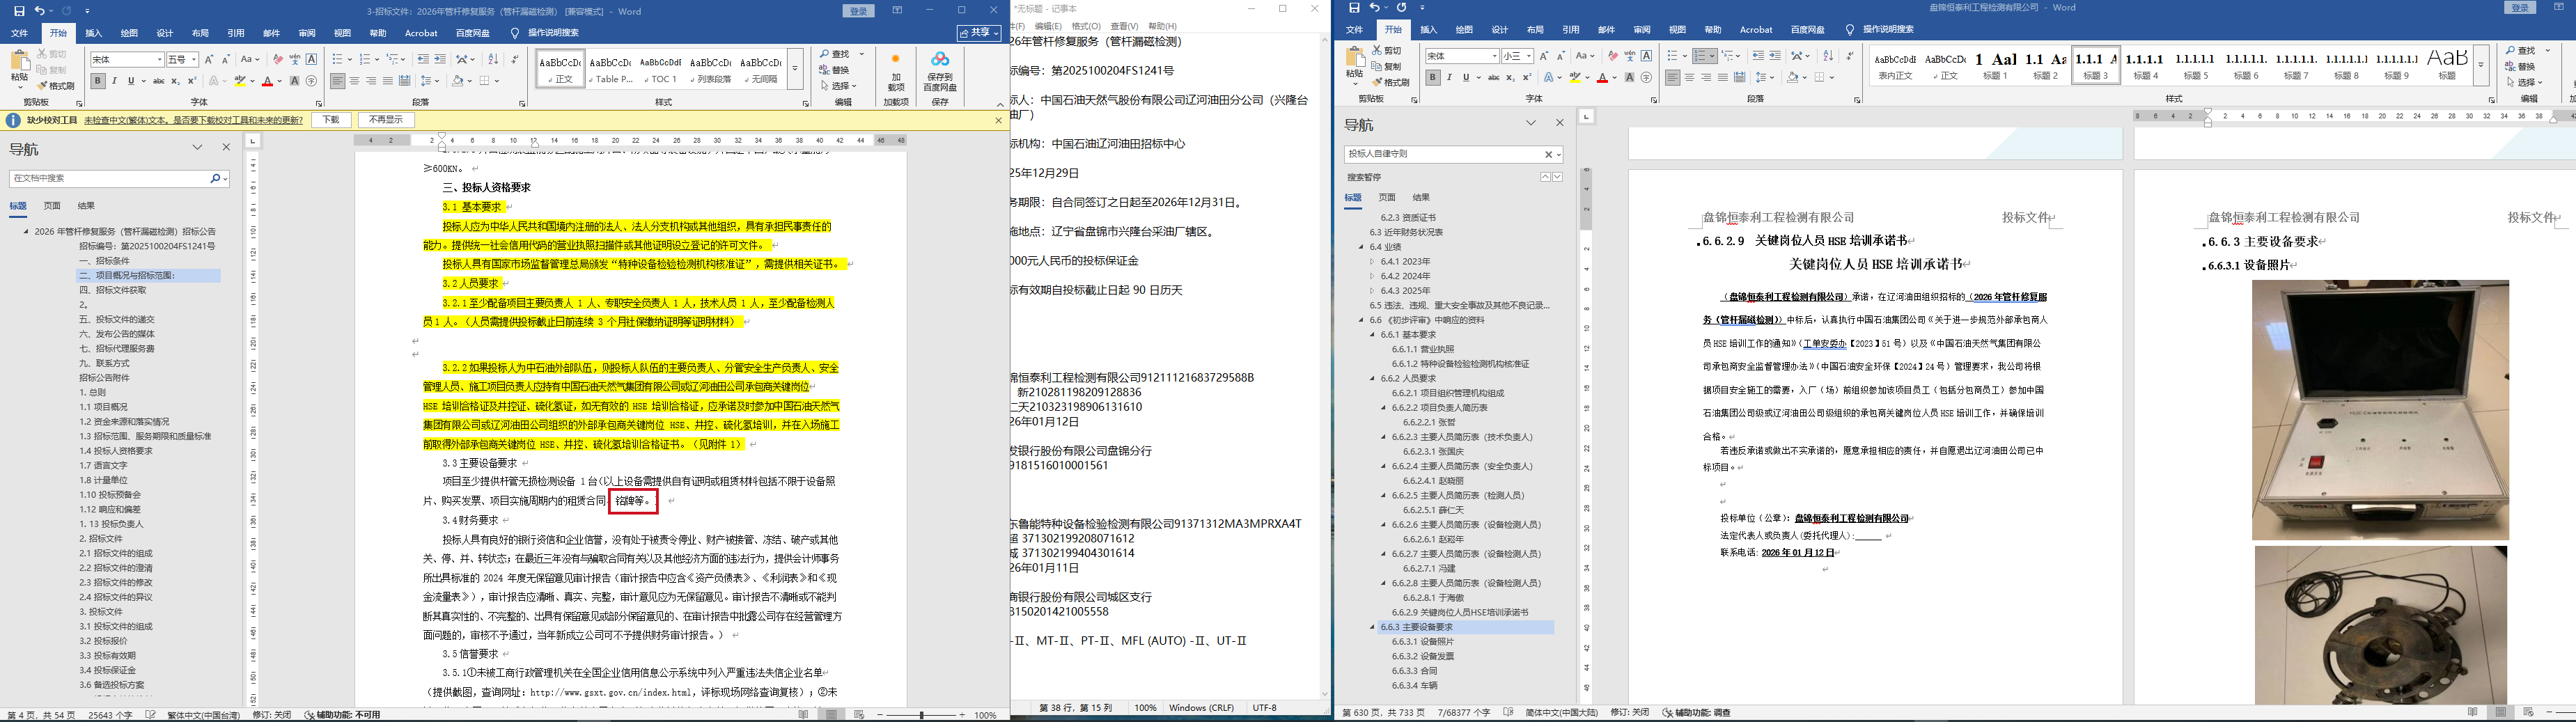The width and height of the screenshot is (2576, 722).
Task: Increase font size in left Word ribbon
Action: point(210,60)
